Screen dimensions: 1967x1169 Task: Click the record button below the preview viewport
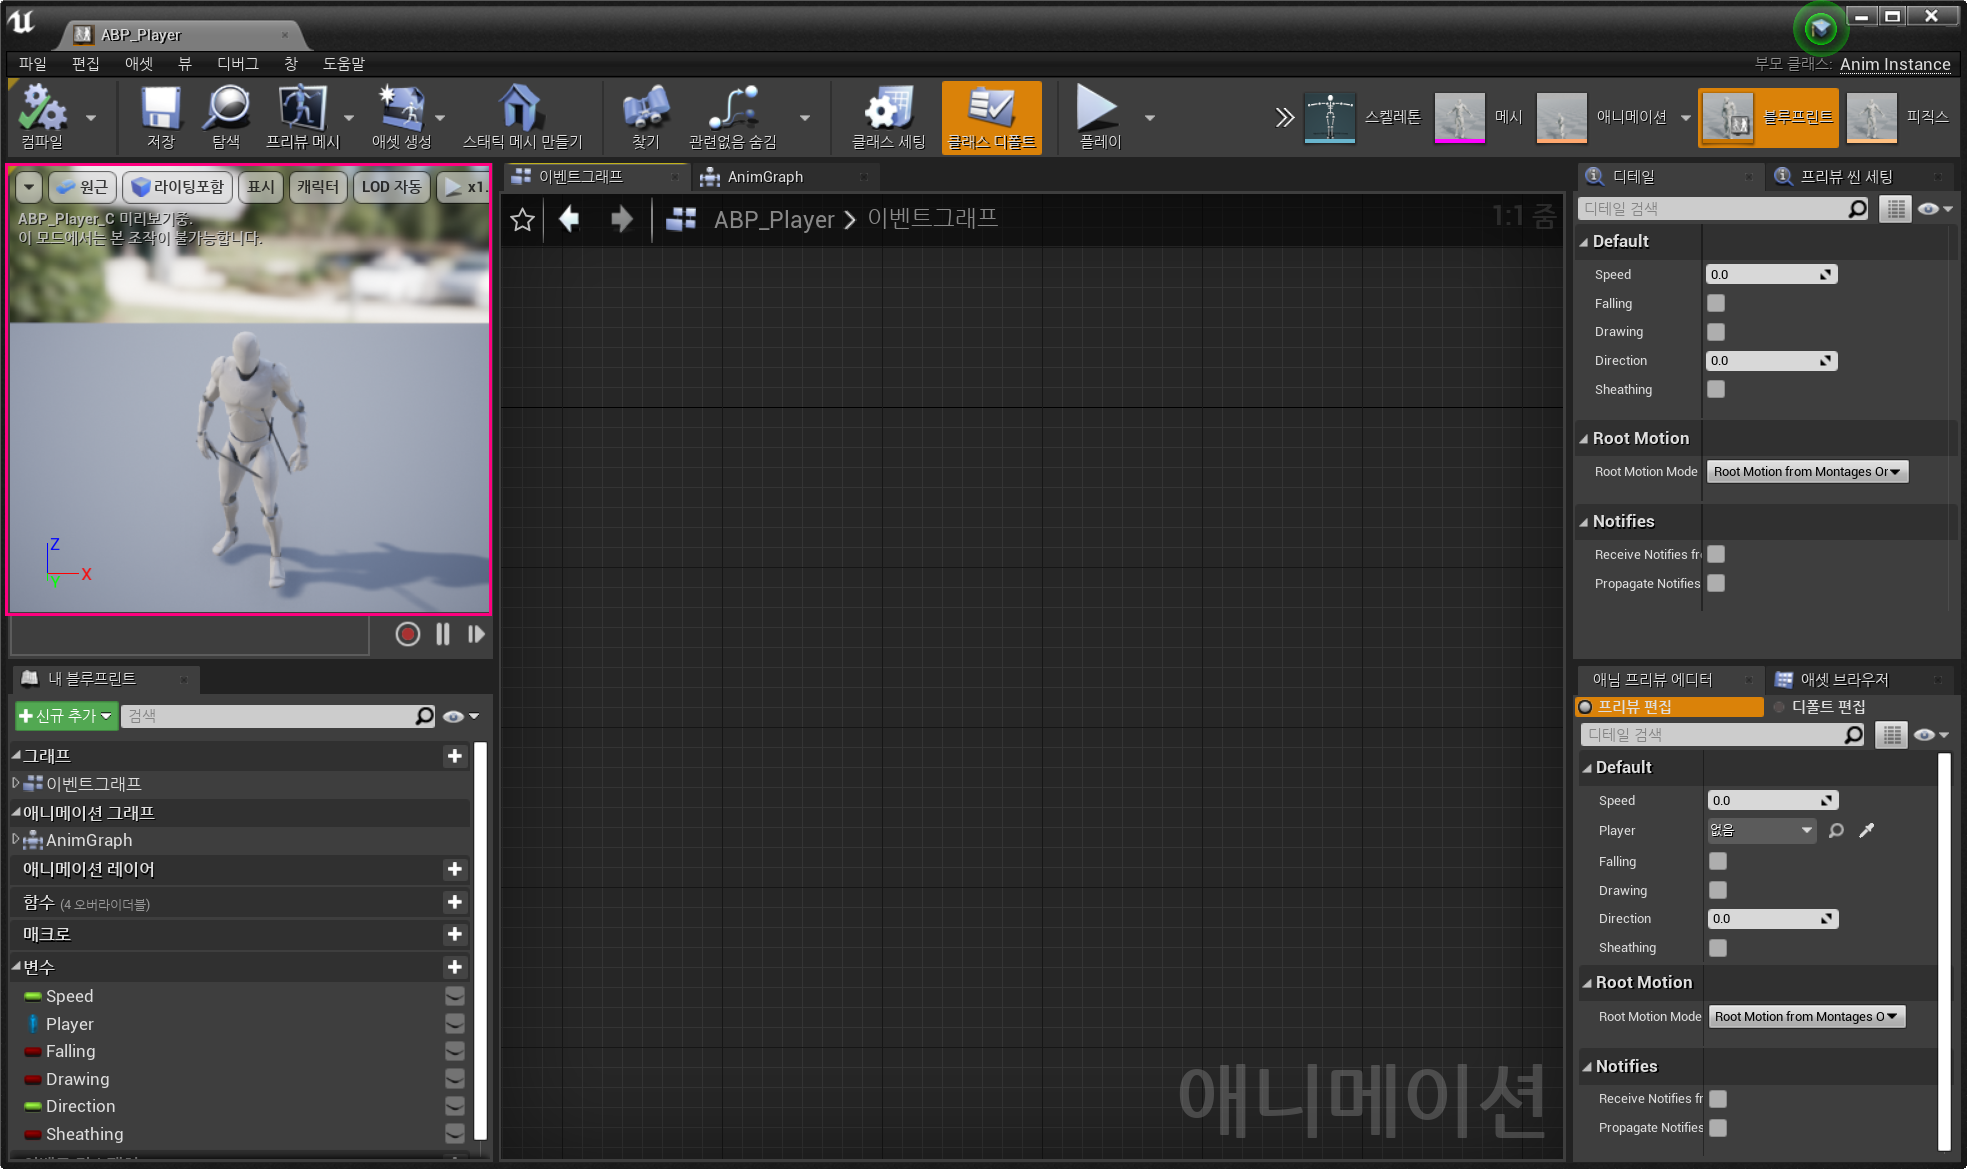tap(407, 634)
